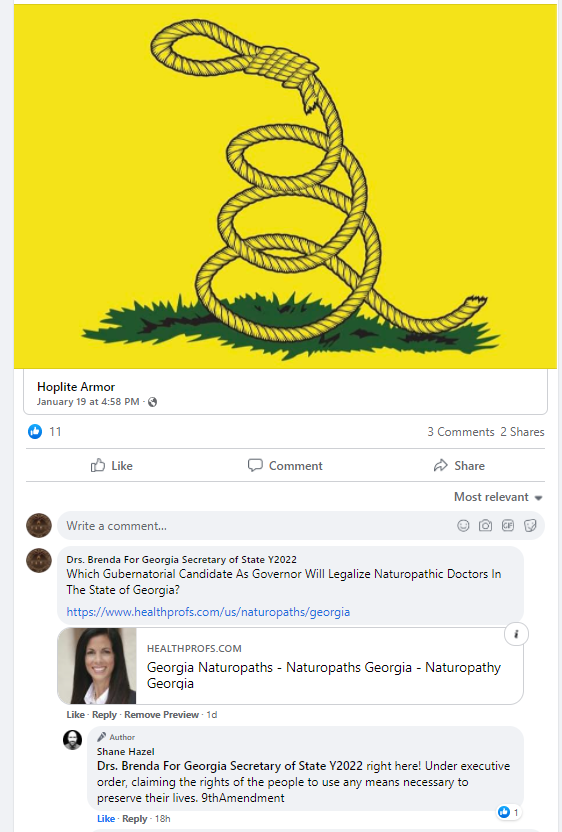Open the healthprofs.com naturopaths Georgia link

(208, 612)
